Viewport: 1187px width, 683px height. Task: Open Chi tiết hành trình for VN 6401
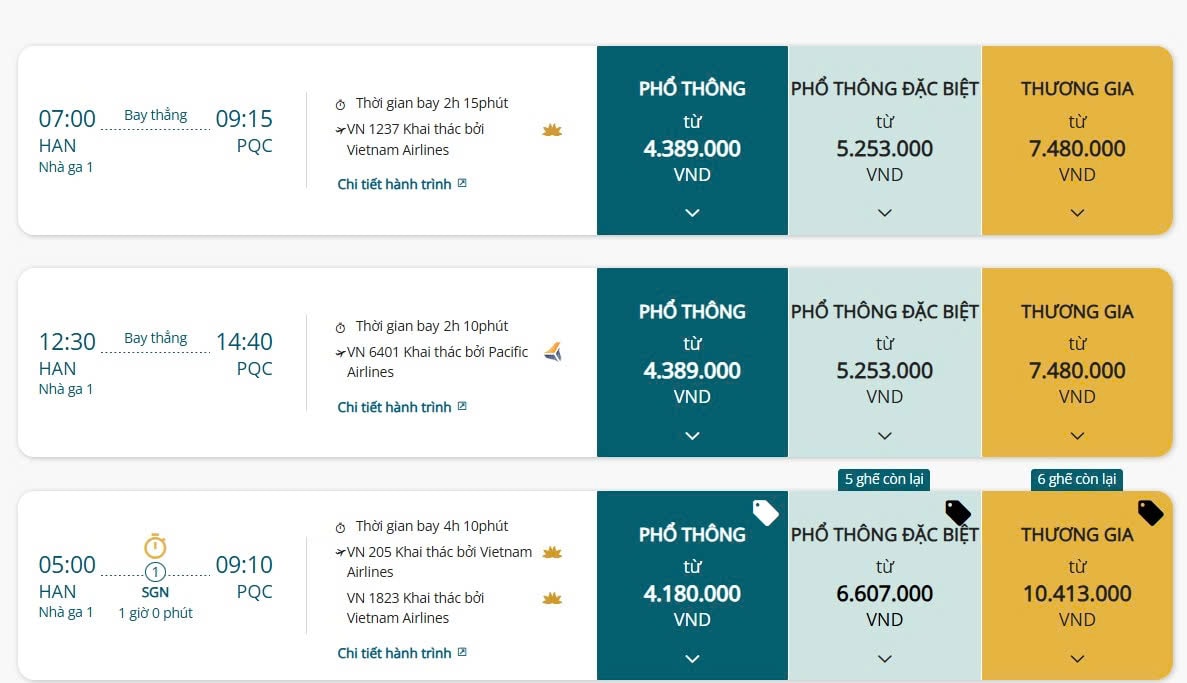tap(401, 407)
